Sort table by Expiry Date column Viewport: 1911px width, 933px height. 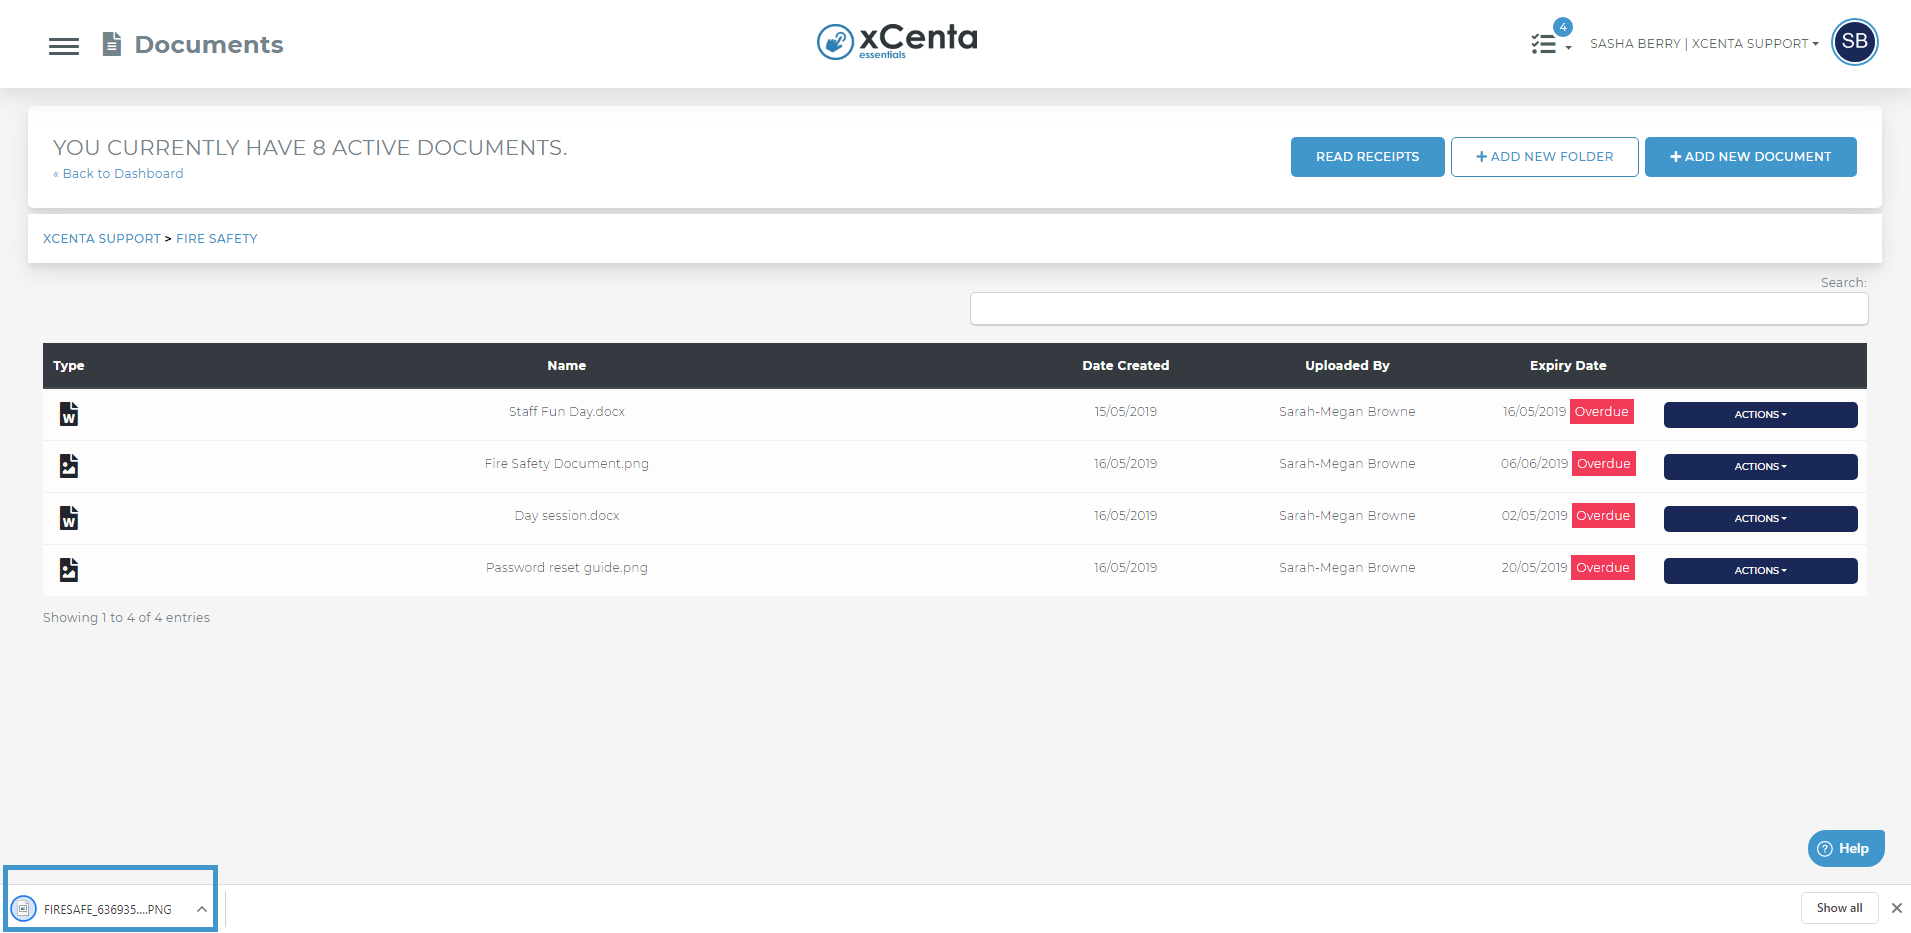pos(1567,366)
